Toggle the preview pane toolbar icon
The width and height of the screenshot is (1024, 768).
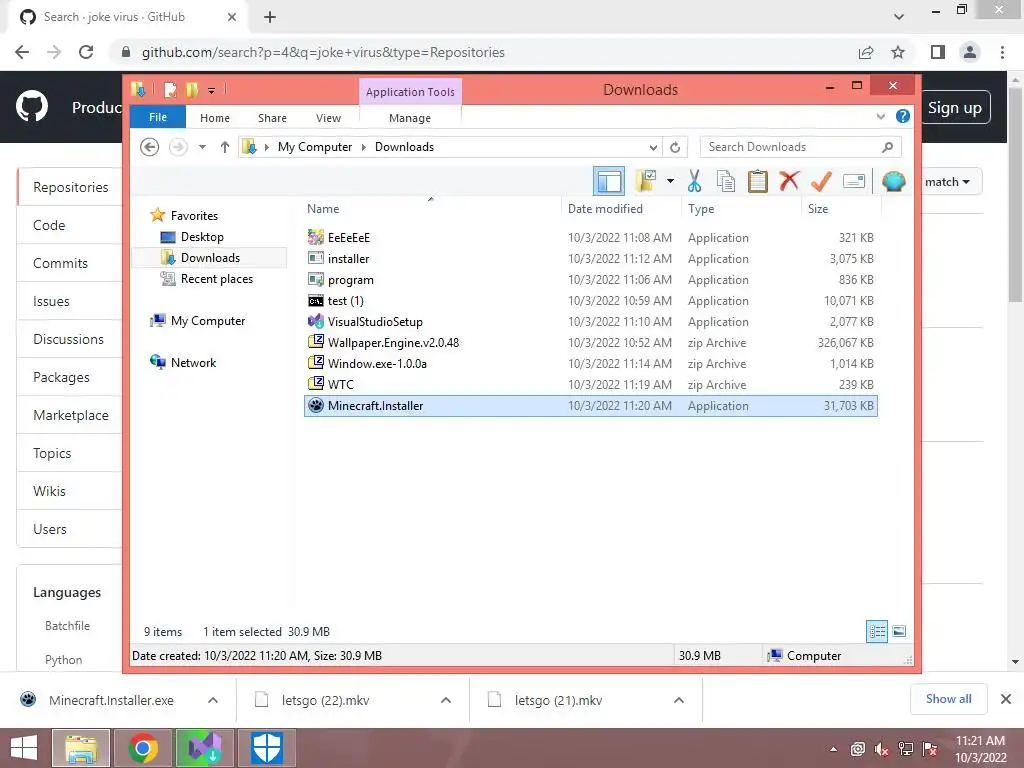(x=609, y=181)
